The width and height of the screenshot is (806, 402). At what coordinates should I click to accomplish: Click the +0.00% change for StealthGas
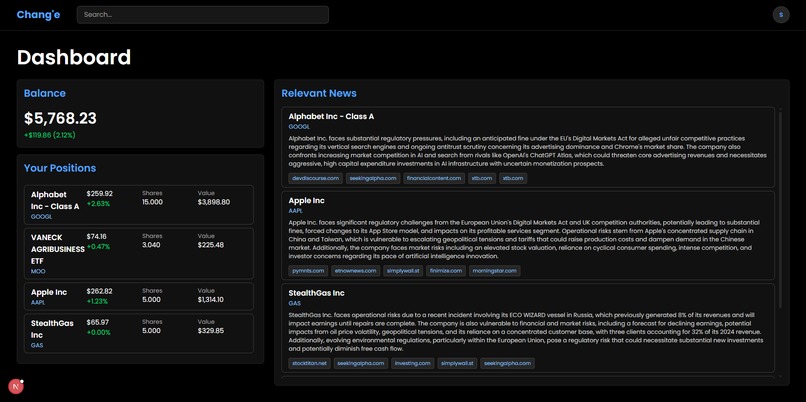(99, 333)
